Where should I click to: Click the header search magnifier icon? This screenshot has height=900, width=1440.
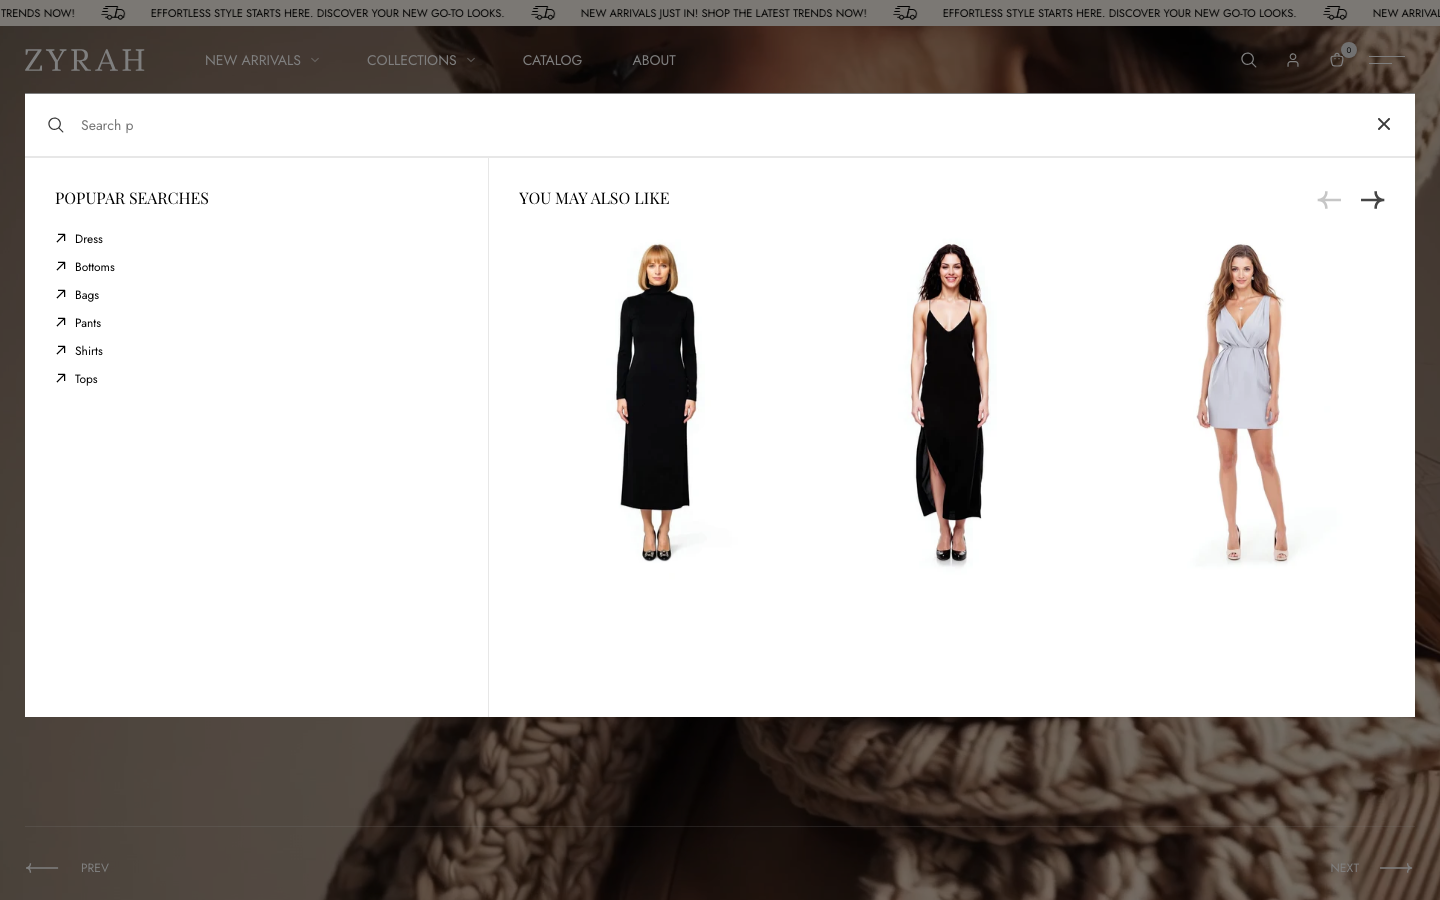(1249, 60)
